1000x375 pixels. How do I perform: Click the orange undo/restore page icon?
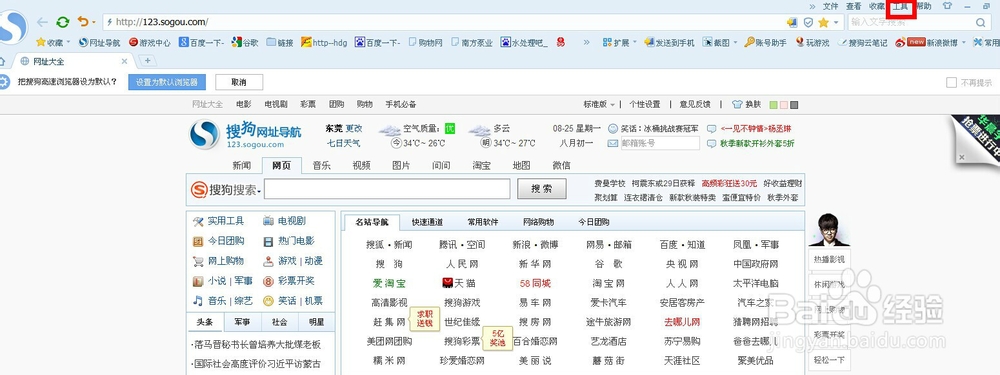(84, 22)
